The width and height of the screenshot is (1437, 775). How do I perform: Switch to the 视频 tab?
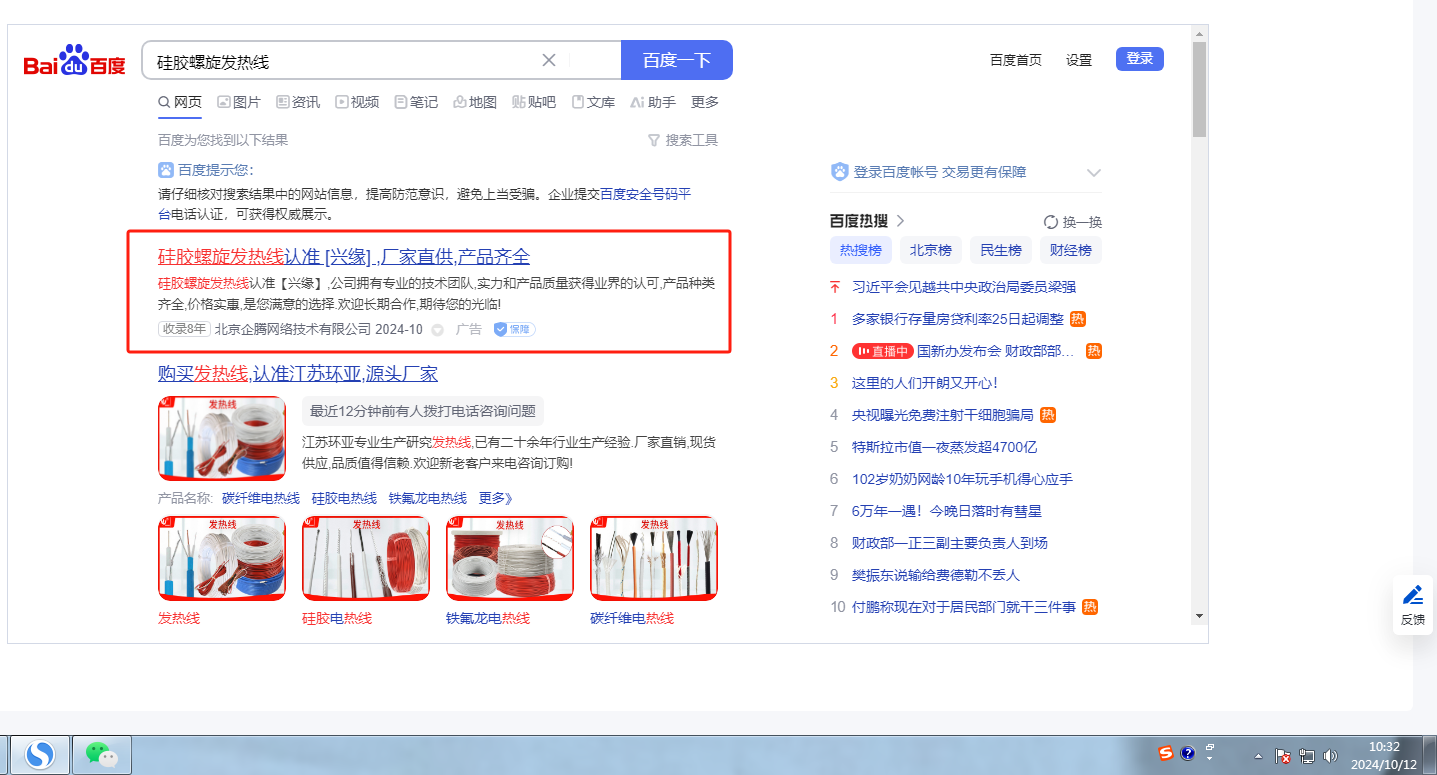(357, 102)
